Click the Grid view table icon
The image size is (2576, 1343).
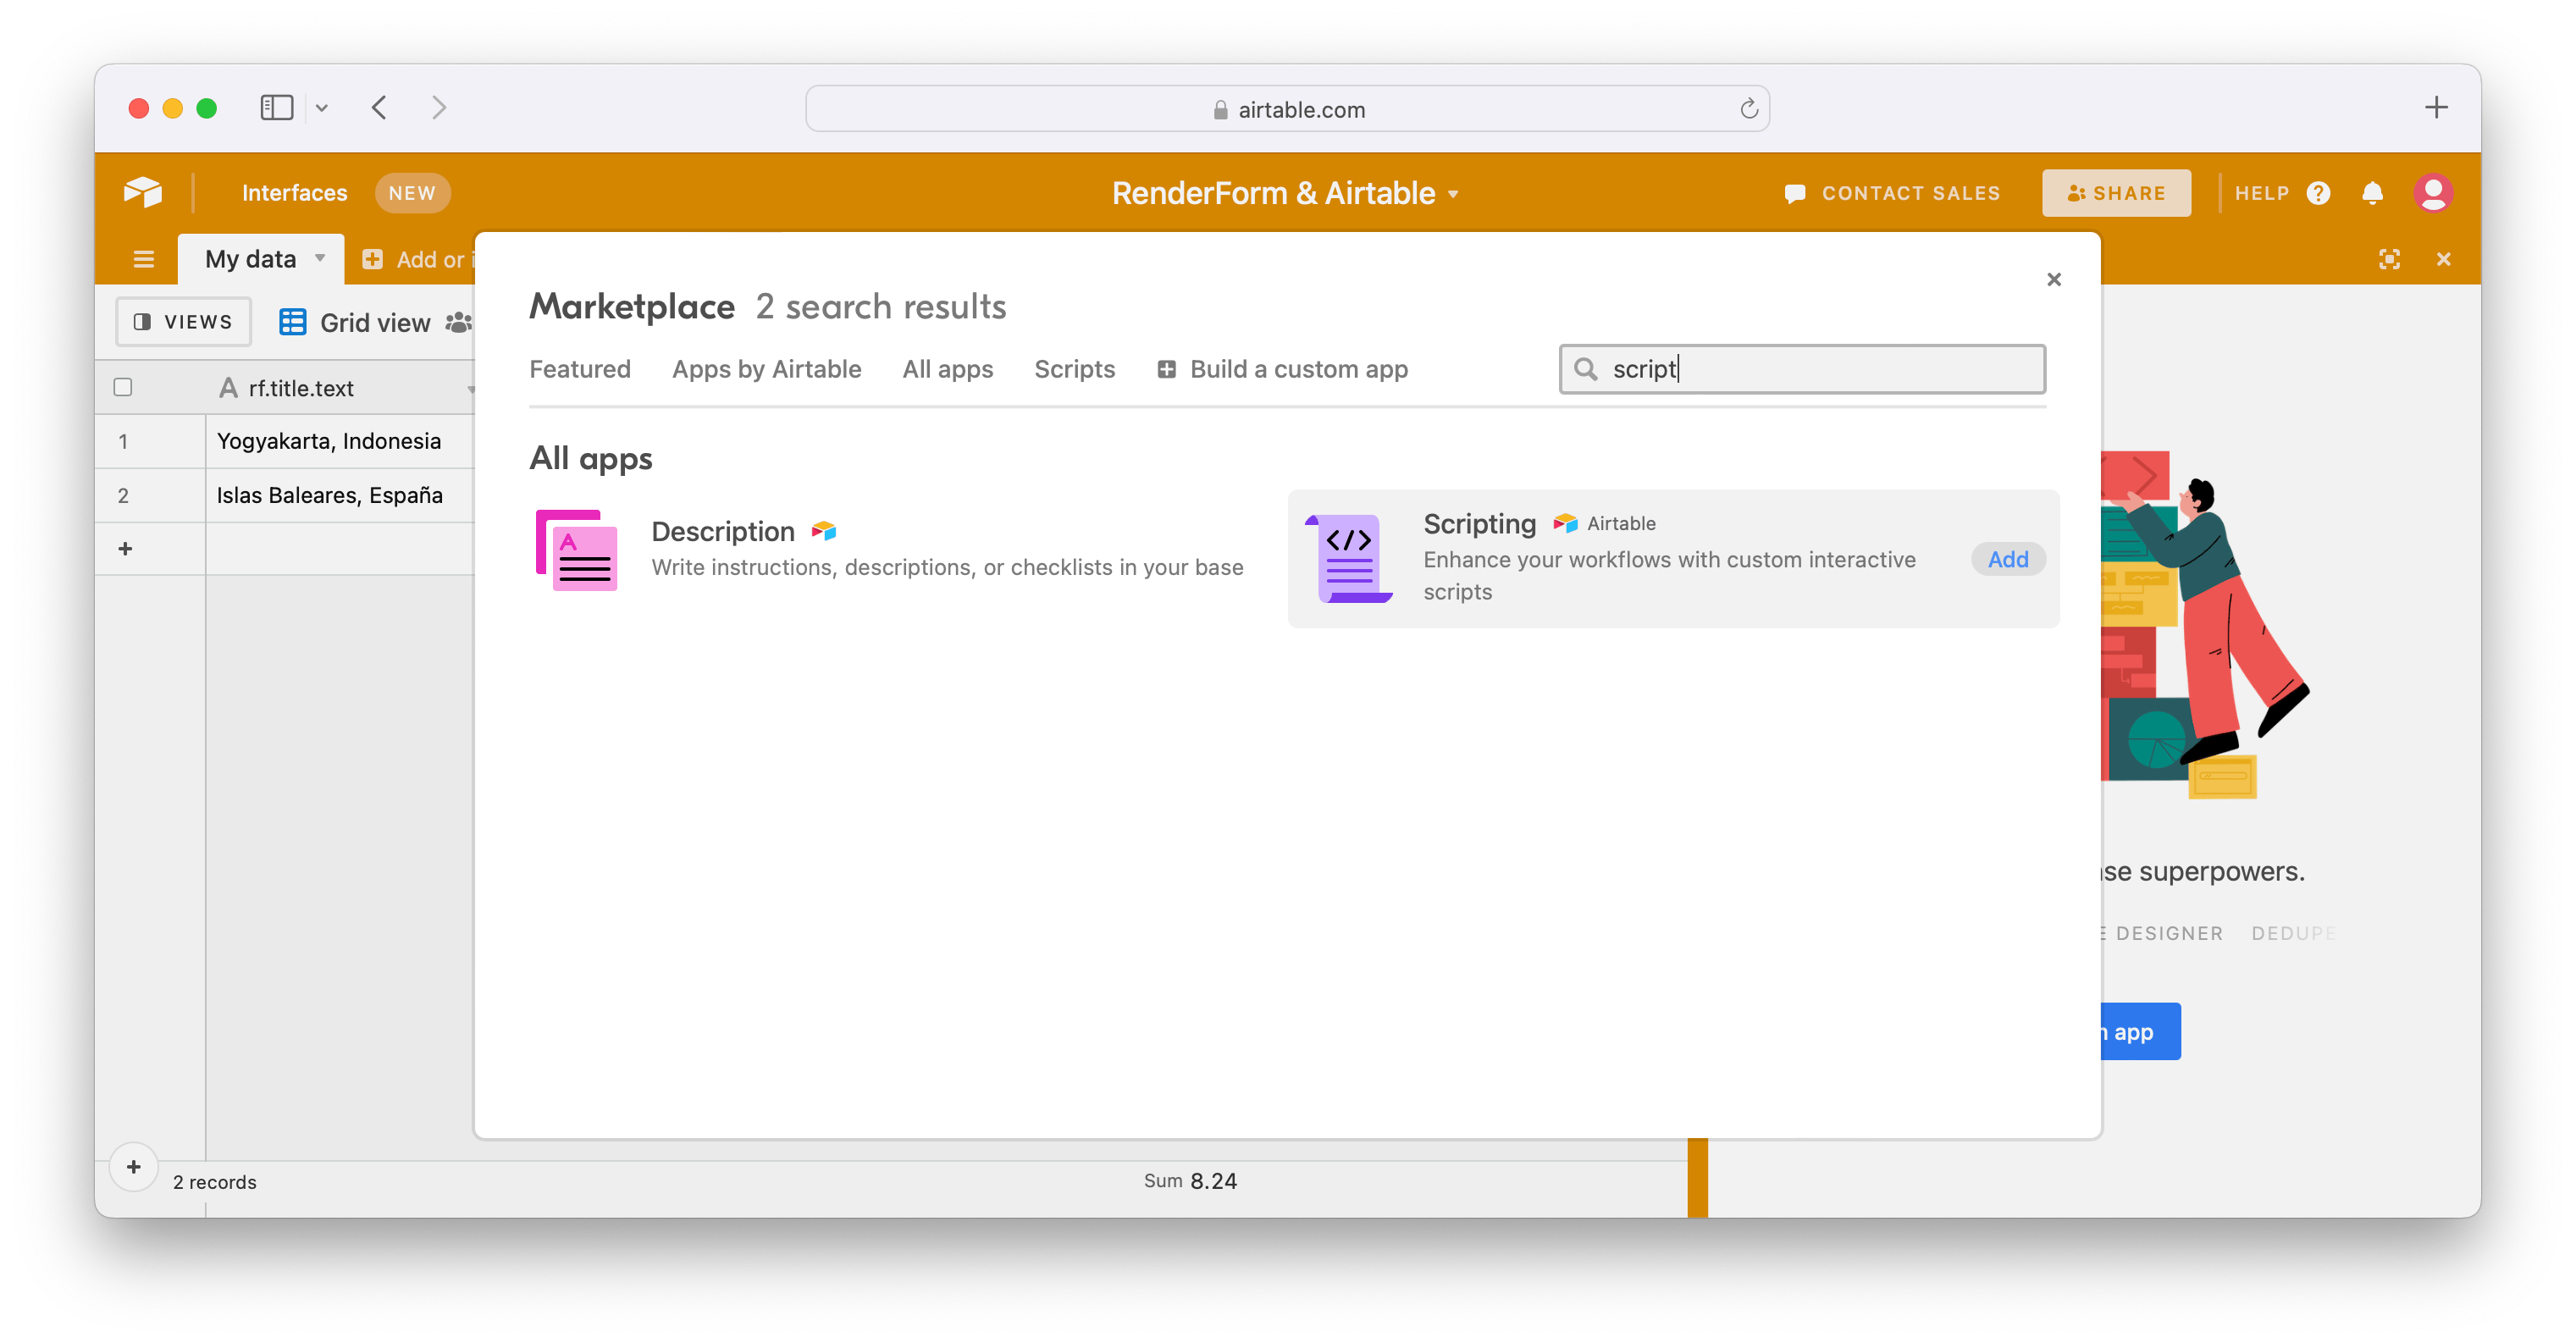pos(292,322)
